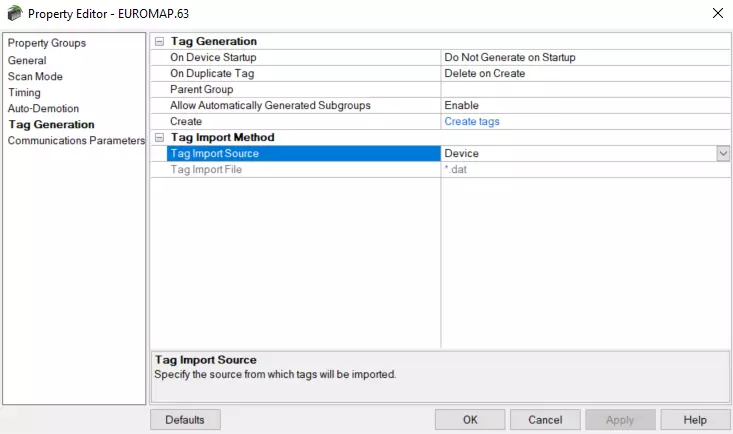Confirm with the OK button
733x434 pixels.
pos(470,420)
